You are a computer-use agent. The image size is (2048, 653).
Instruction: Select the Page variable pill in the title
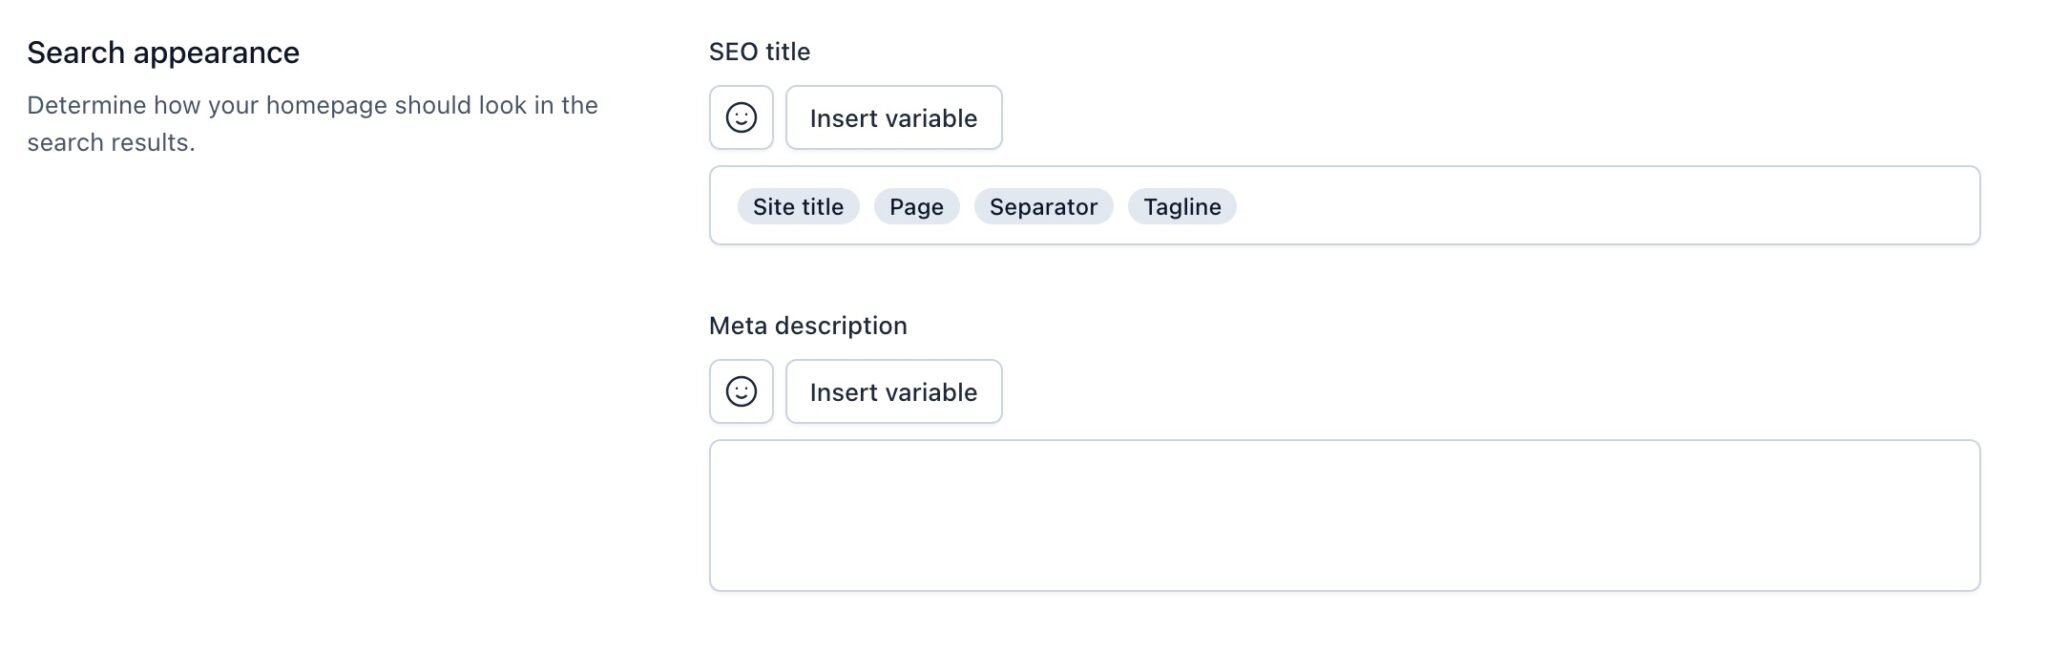tap(915, 206)
